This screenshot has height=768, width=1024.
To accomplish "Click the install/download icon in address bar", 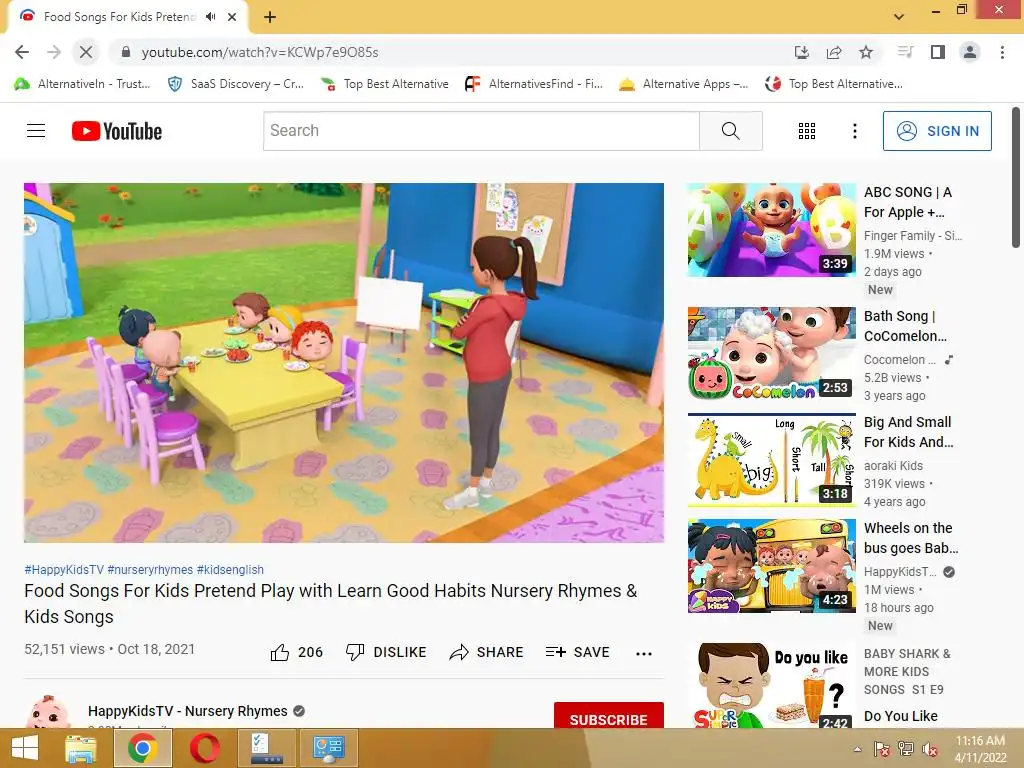I will [802, 52].
